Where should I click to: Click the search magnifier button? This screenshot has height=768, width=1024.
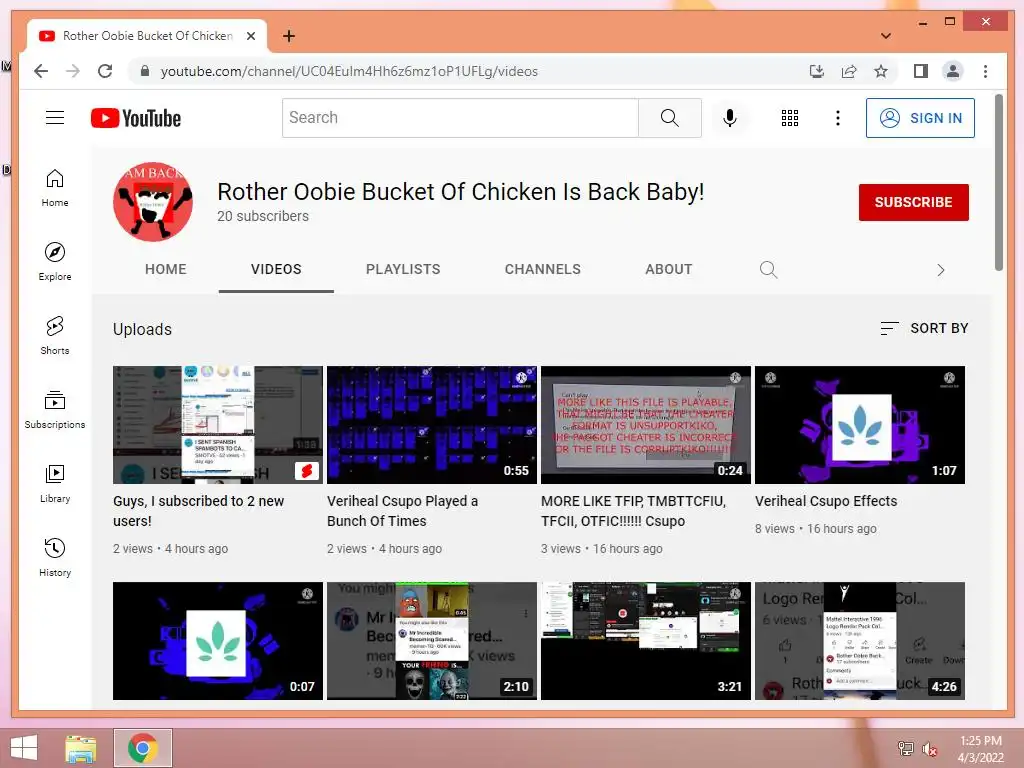669,118
